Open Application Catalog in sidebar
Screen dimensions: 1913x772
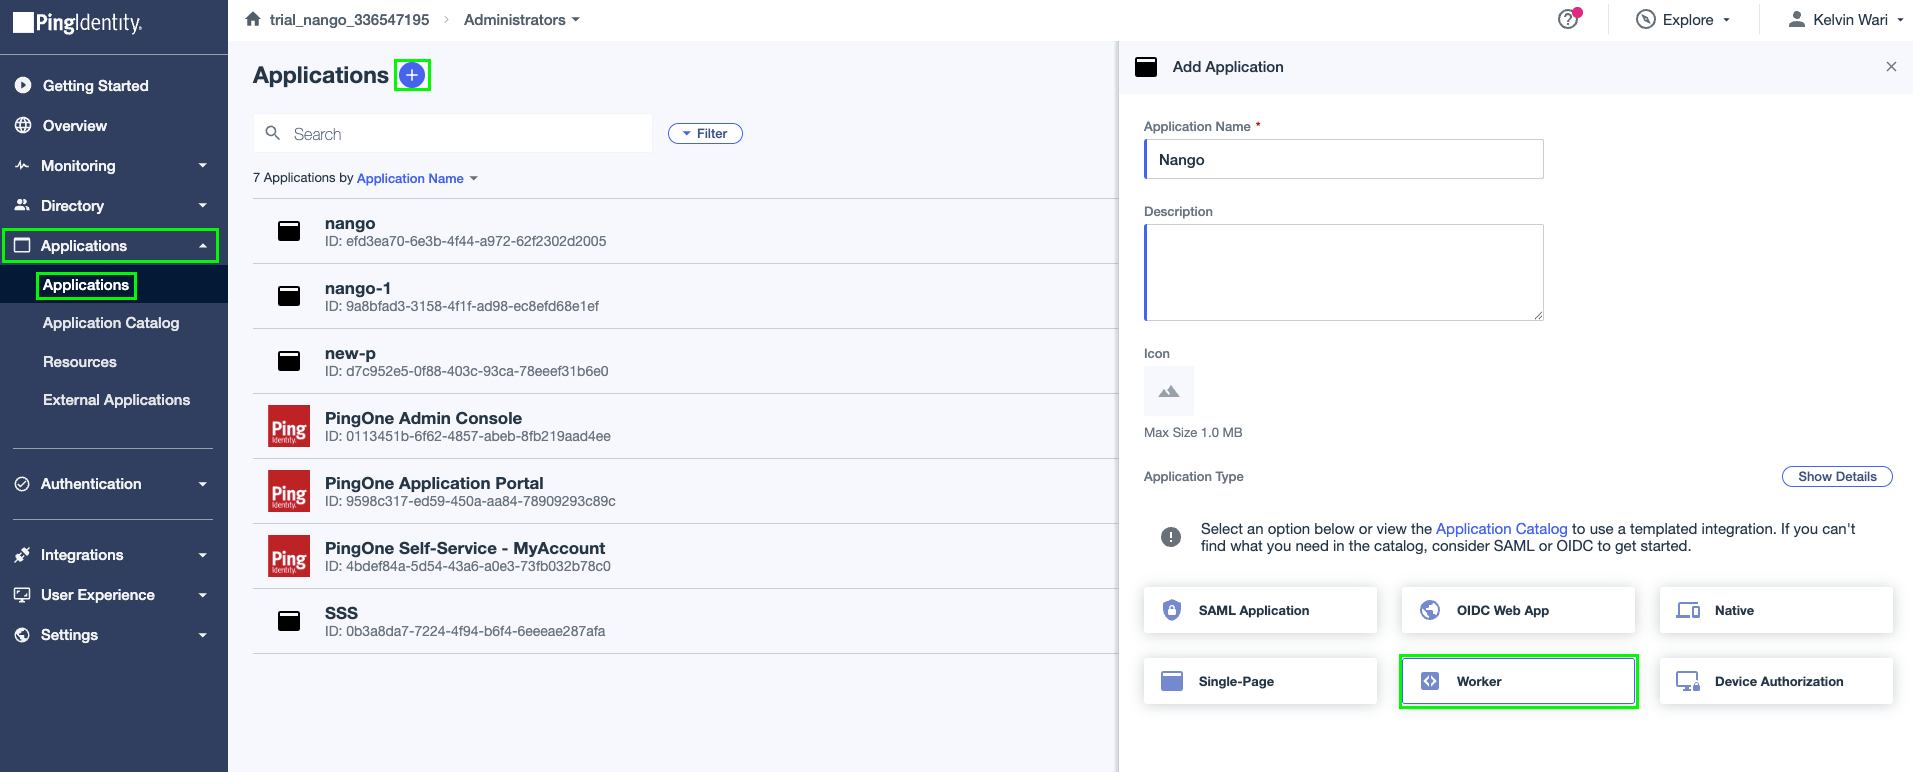111,323
